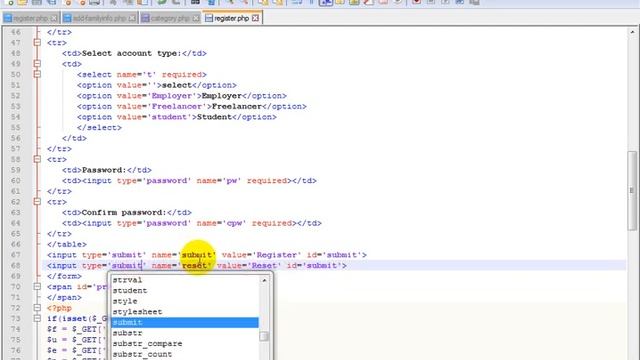Viewport: 640px width, 360px height.
Task: Click value='Register' on line 67
Action: [x=262, y=255]
